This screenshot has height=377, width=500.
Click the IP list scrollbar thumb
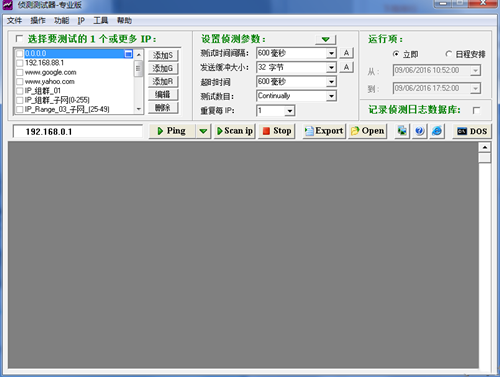[138, 69]
